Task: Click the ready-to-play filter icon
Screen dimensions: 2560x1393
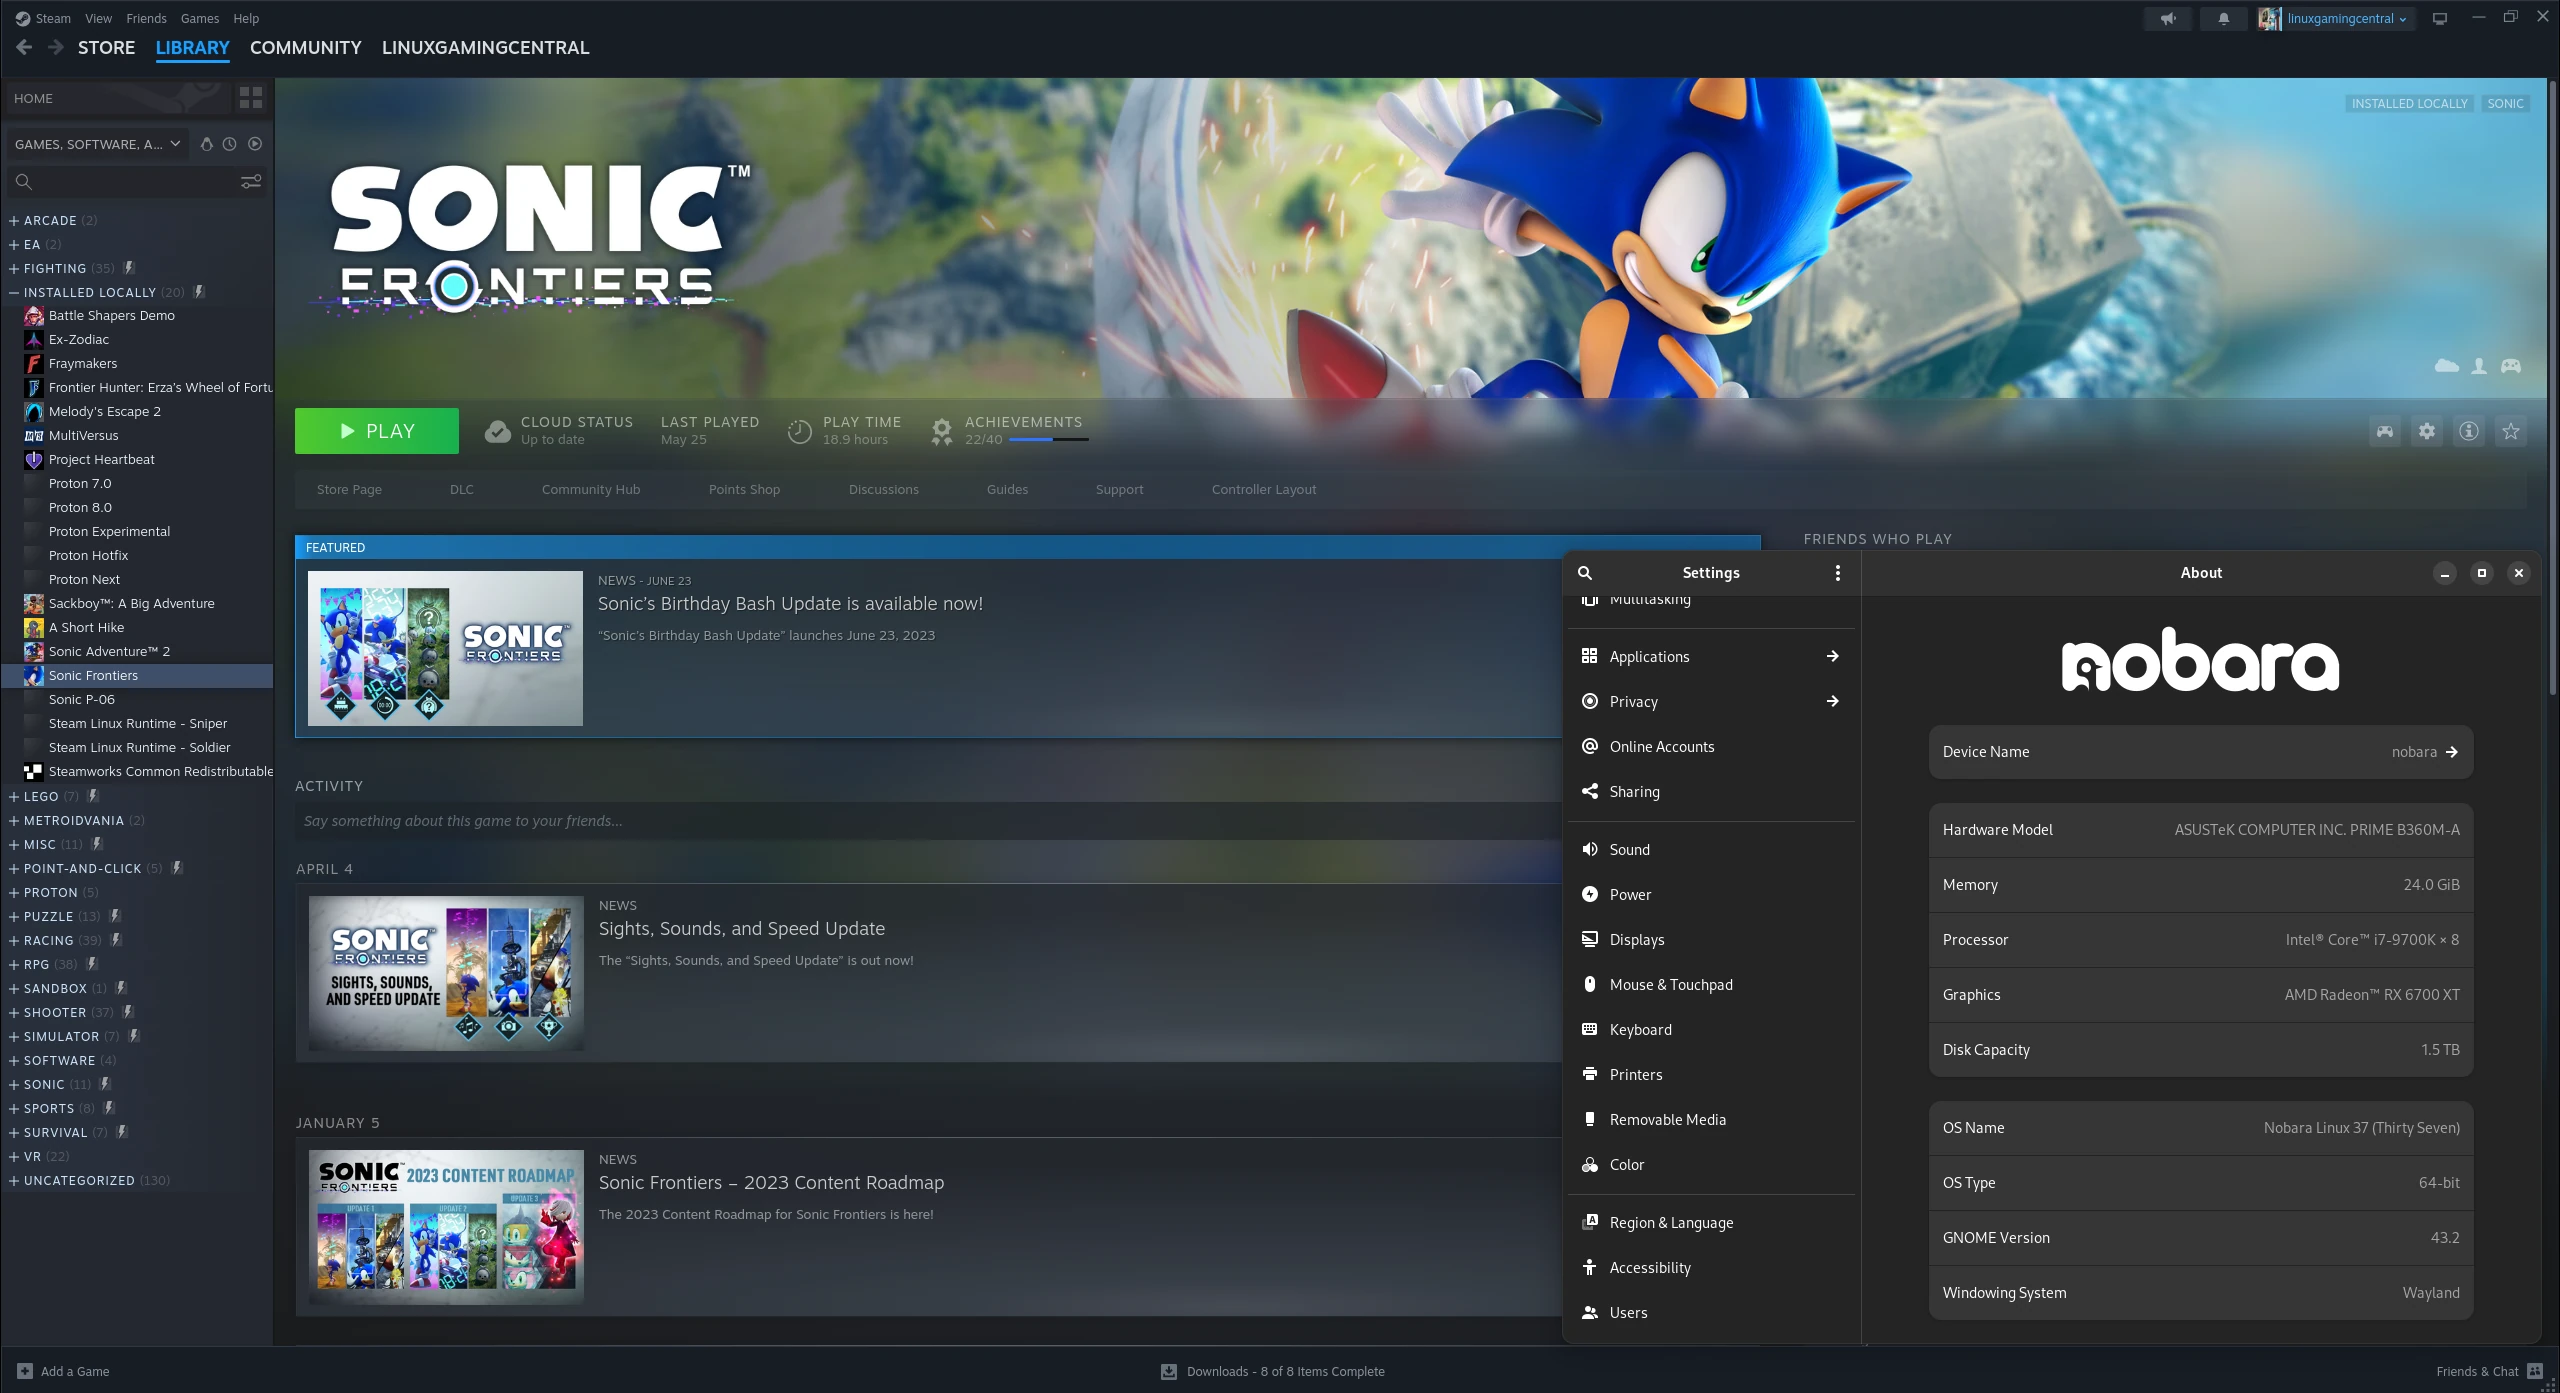Action: pyautogui.click(x=255, y=144)
